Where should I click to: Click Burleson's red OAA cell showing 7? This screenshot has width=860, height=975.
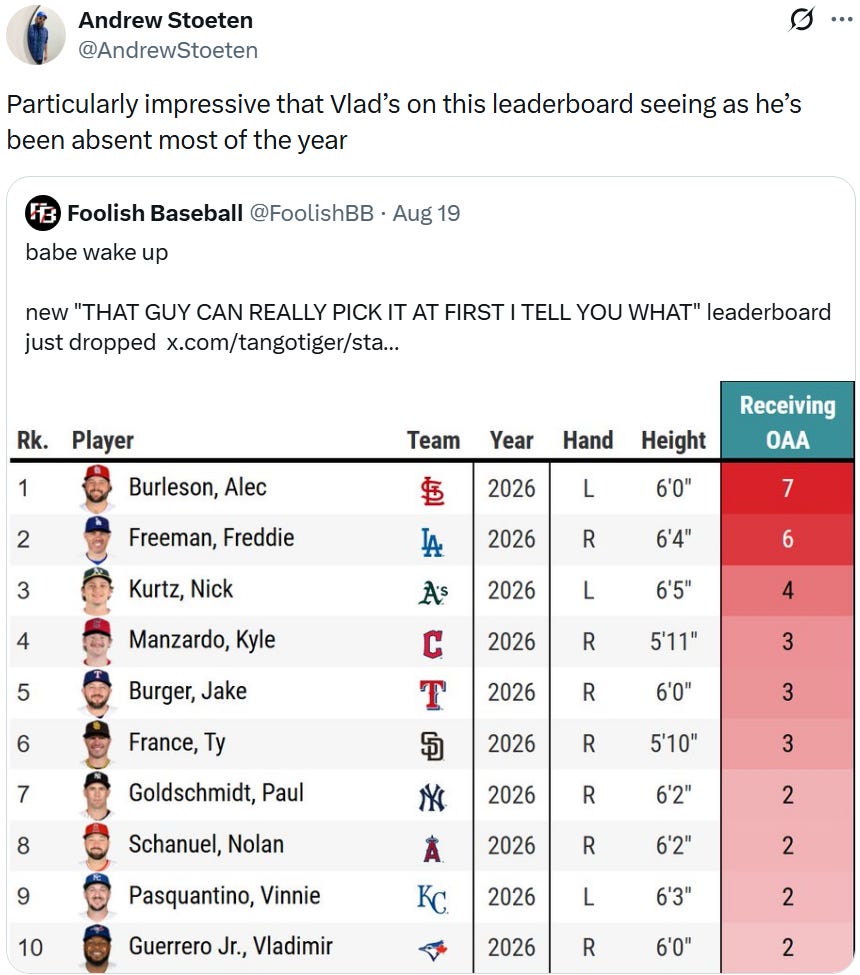[x=787, y=488]
